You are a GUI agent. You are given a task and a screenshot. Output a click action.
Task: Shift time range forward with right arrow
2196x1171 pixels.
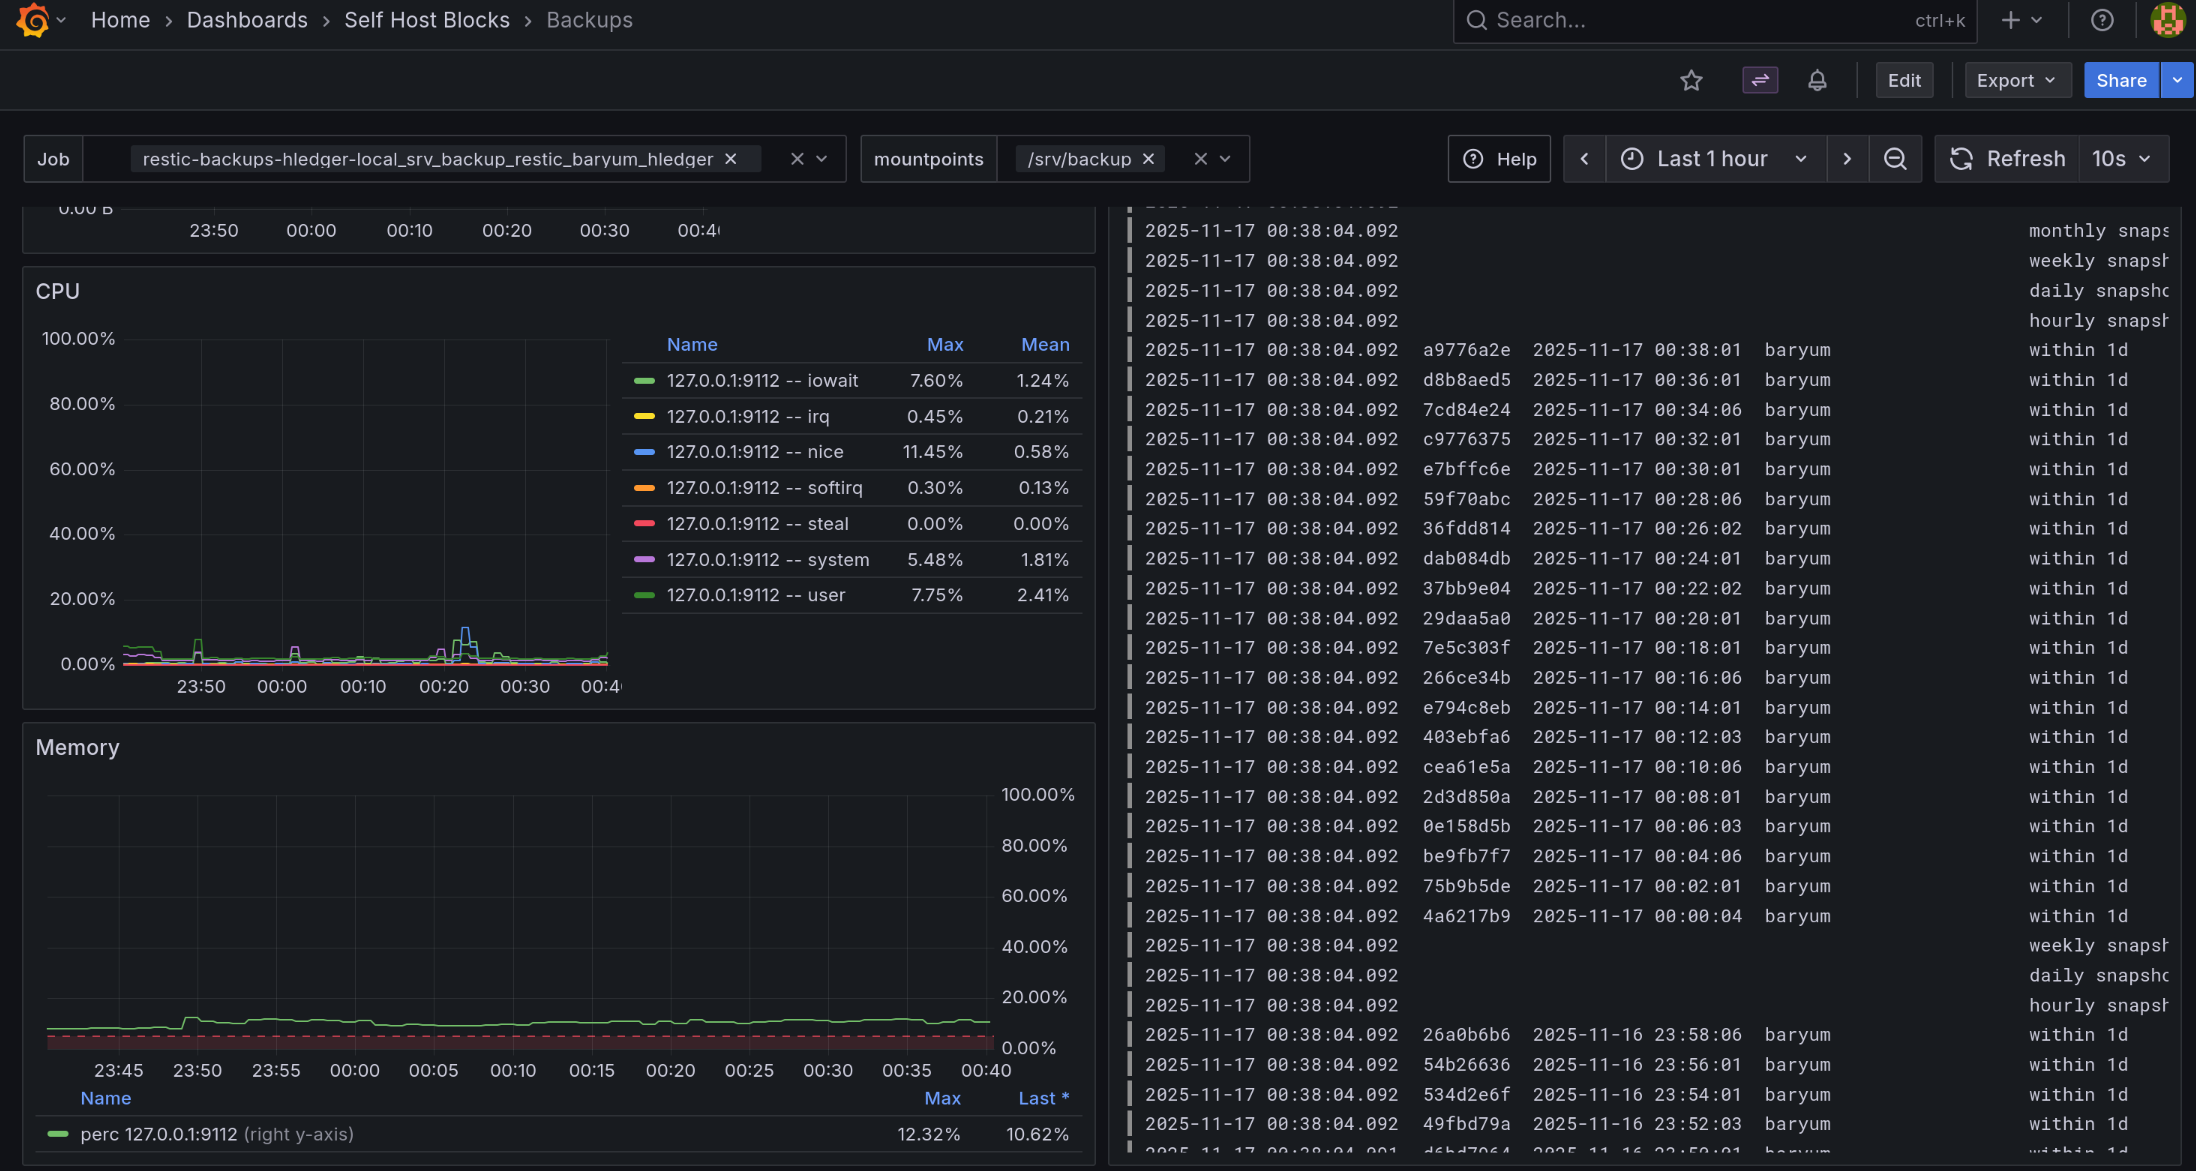[x=1847, y=158]
